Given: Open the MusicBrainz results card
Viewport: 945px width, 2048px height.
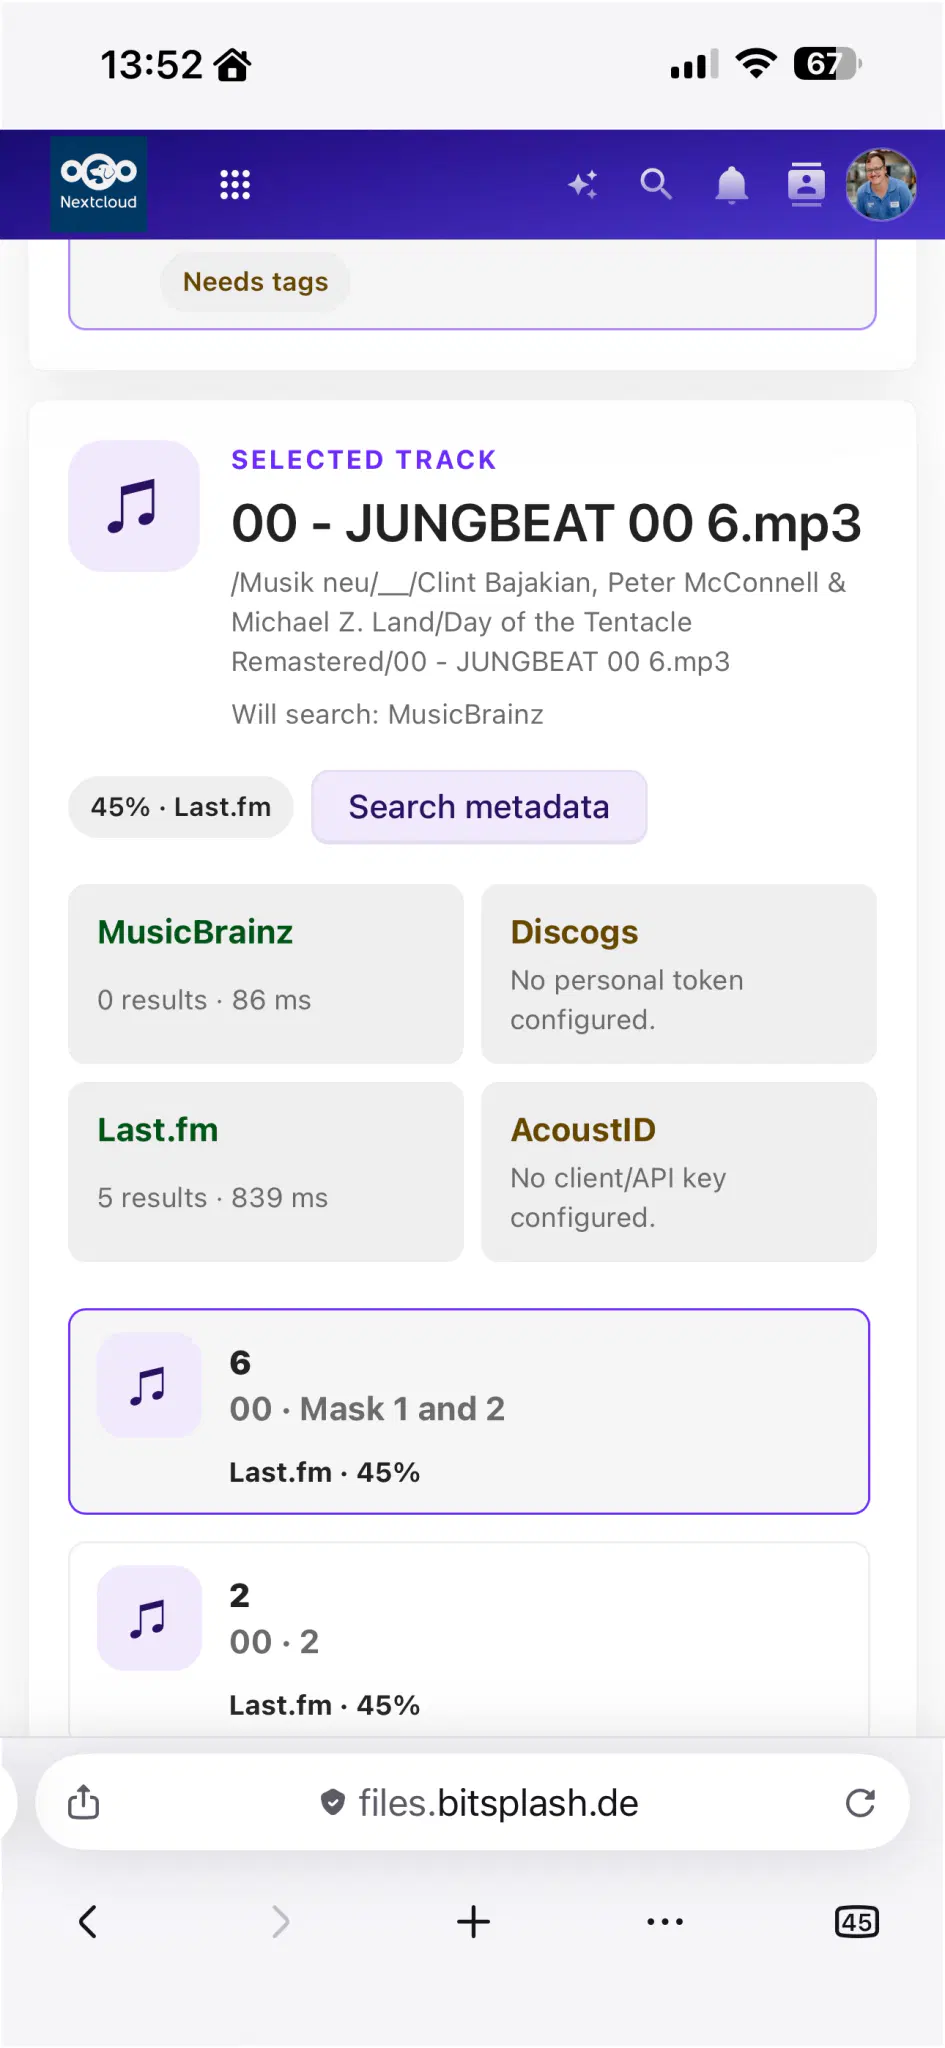Looking at the screenshot, I should [x=266, y=973].
